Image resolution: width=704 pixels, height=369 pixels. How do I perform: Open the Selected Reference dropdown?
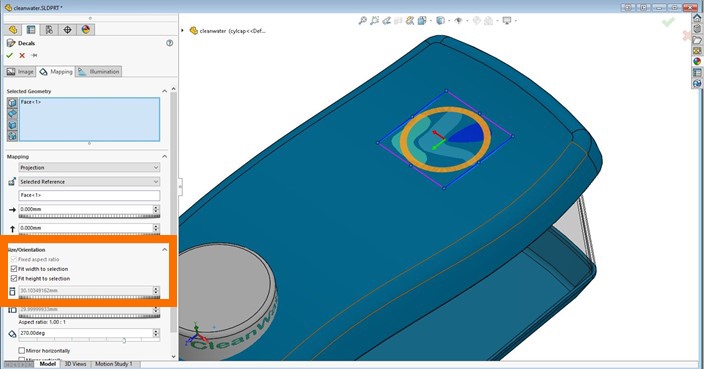coord(89,182)
